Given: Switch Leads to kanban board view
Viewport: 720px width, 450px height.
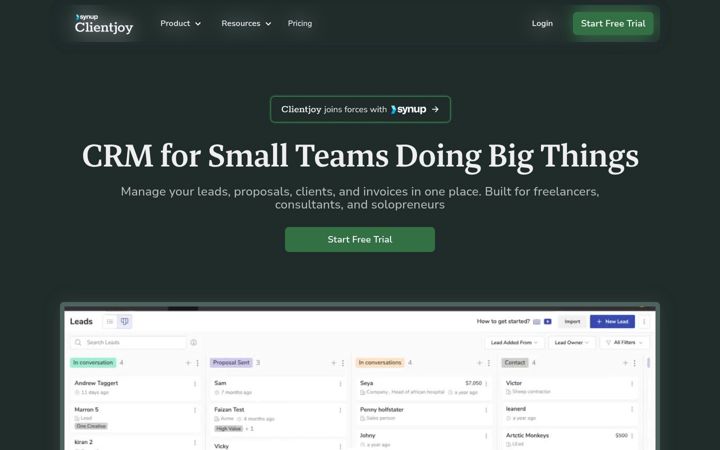Looking at the screenshot, I should [x=124, y=321].
